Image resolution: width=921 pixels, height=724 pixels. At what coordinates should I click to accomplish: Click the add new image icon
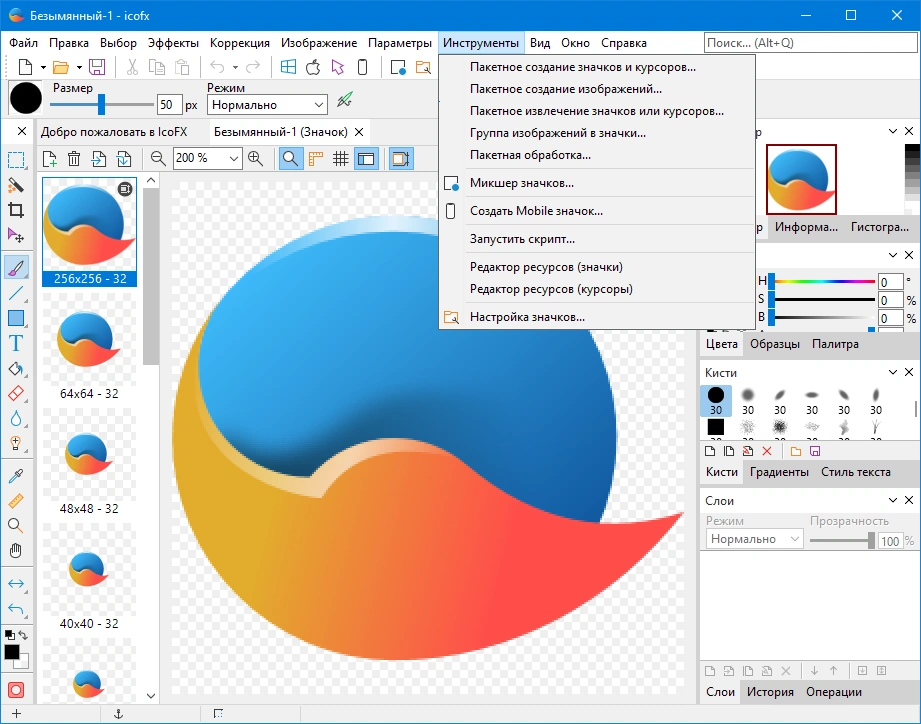(x=49, y=159)
